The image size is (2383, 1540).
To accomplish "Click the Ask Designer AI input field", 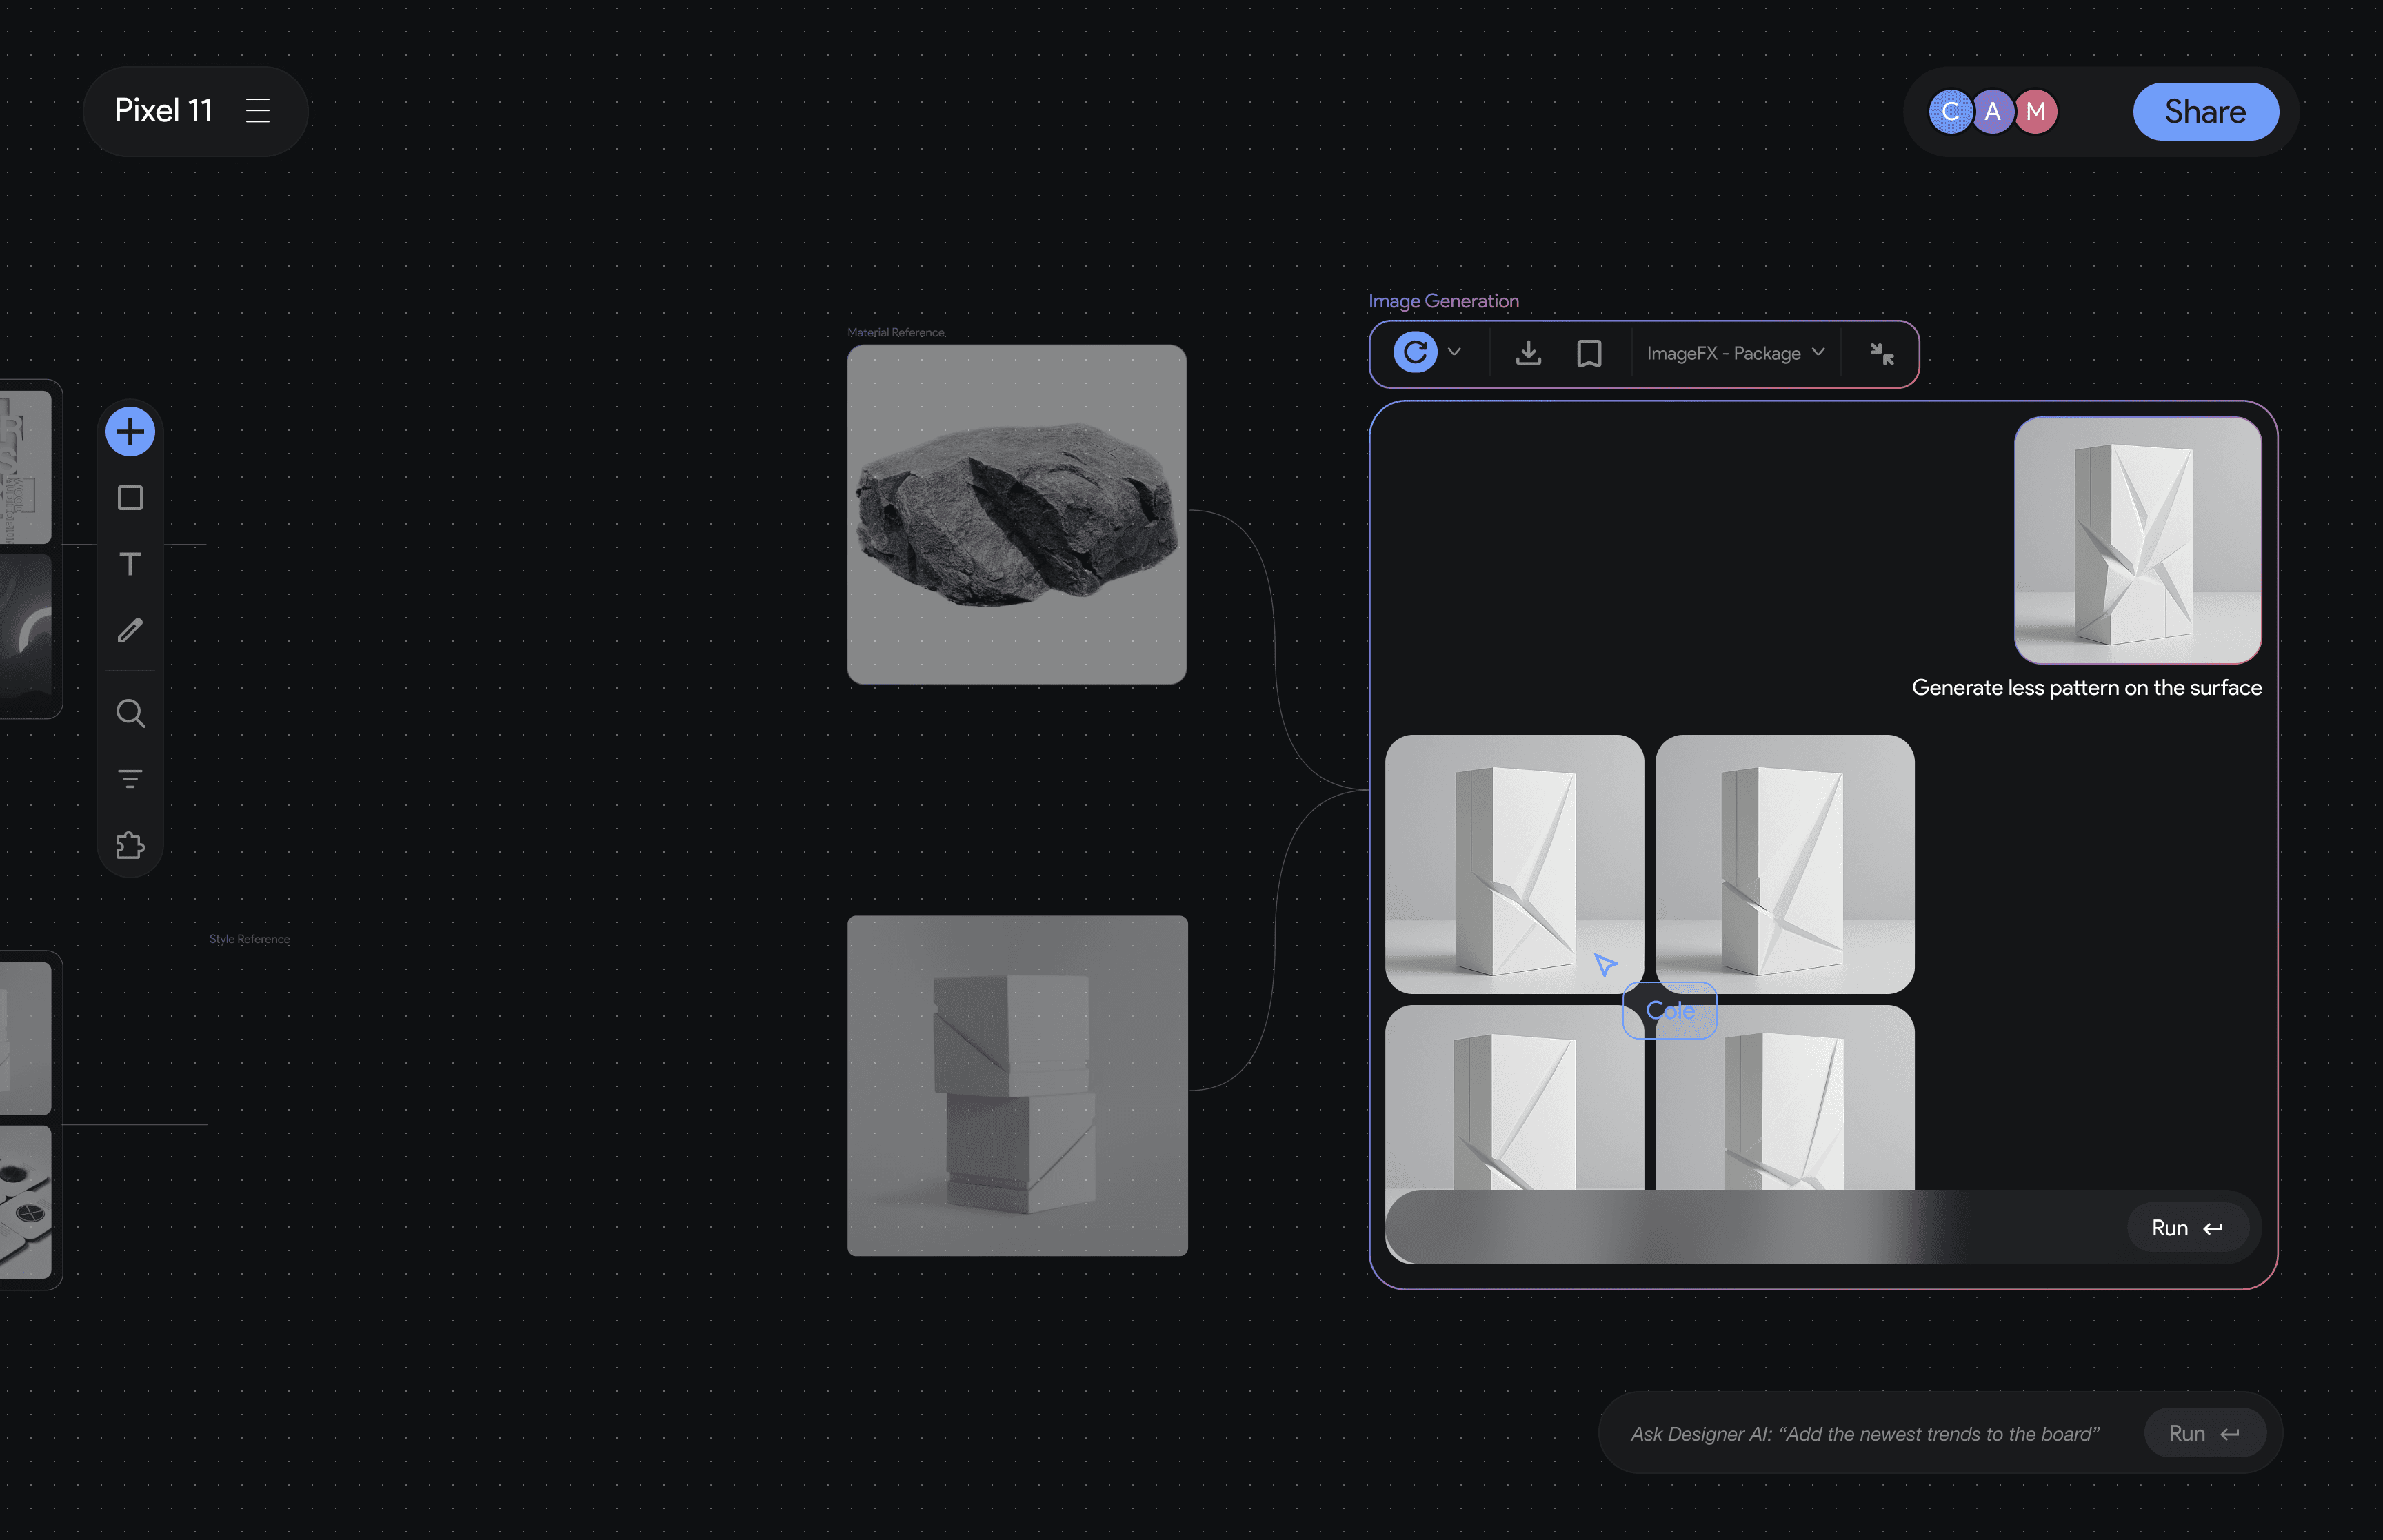I will 1865,1434.
